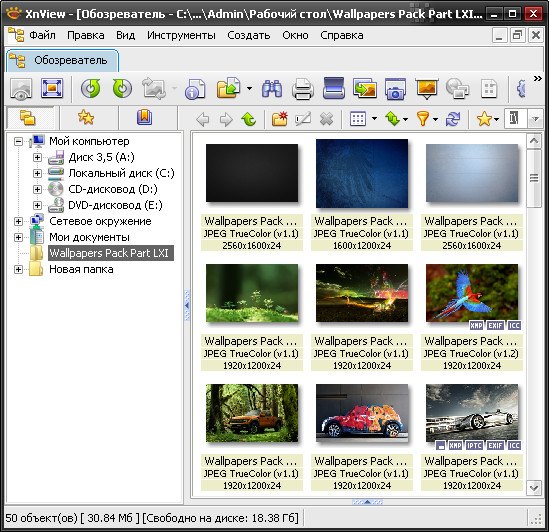Screen dimensions: 549x532
Task: Open the view mode grid dropdown arrow
Action: pos(374,119)
